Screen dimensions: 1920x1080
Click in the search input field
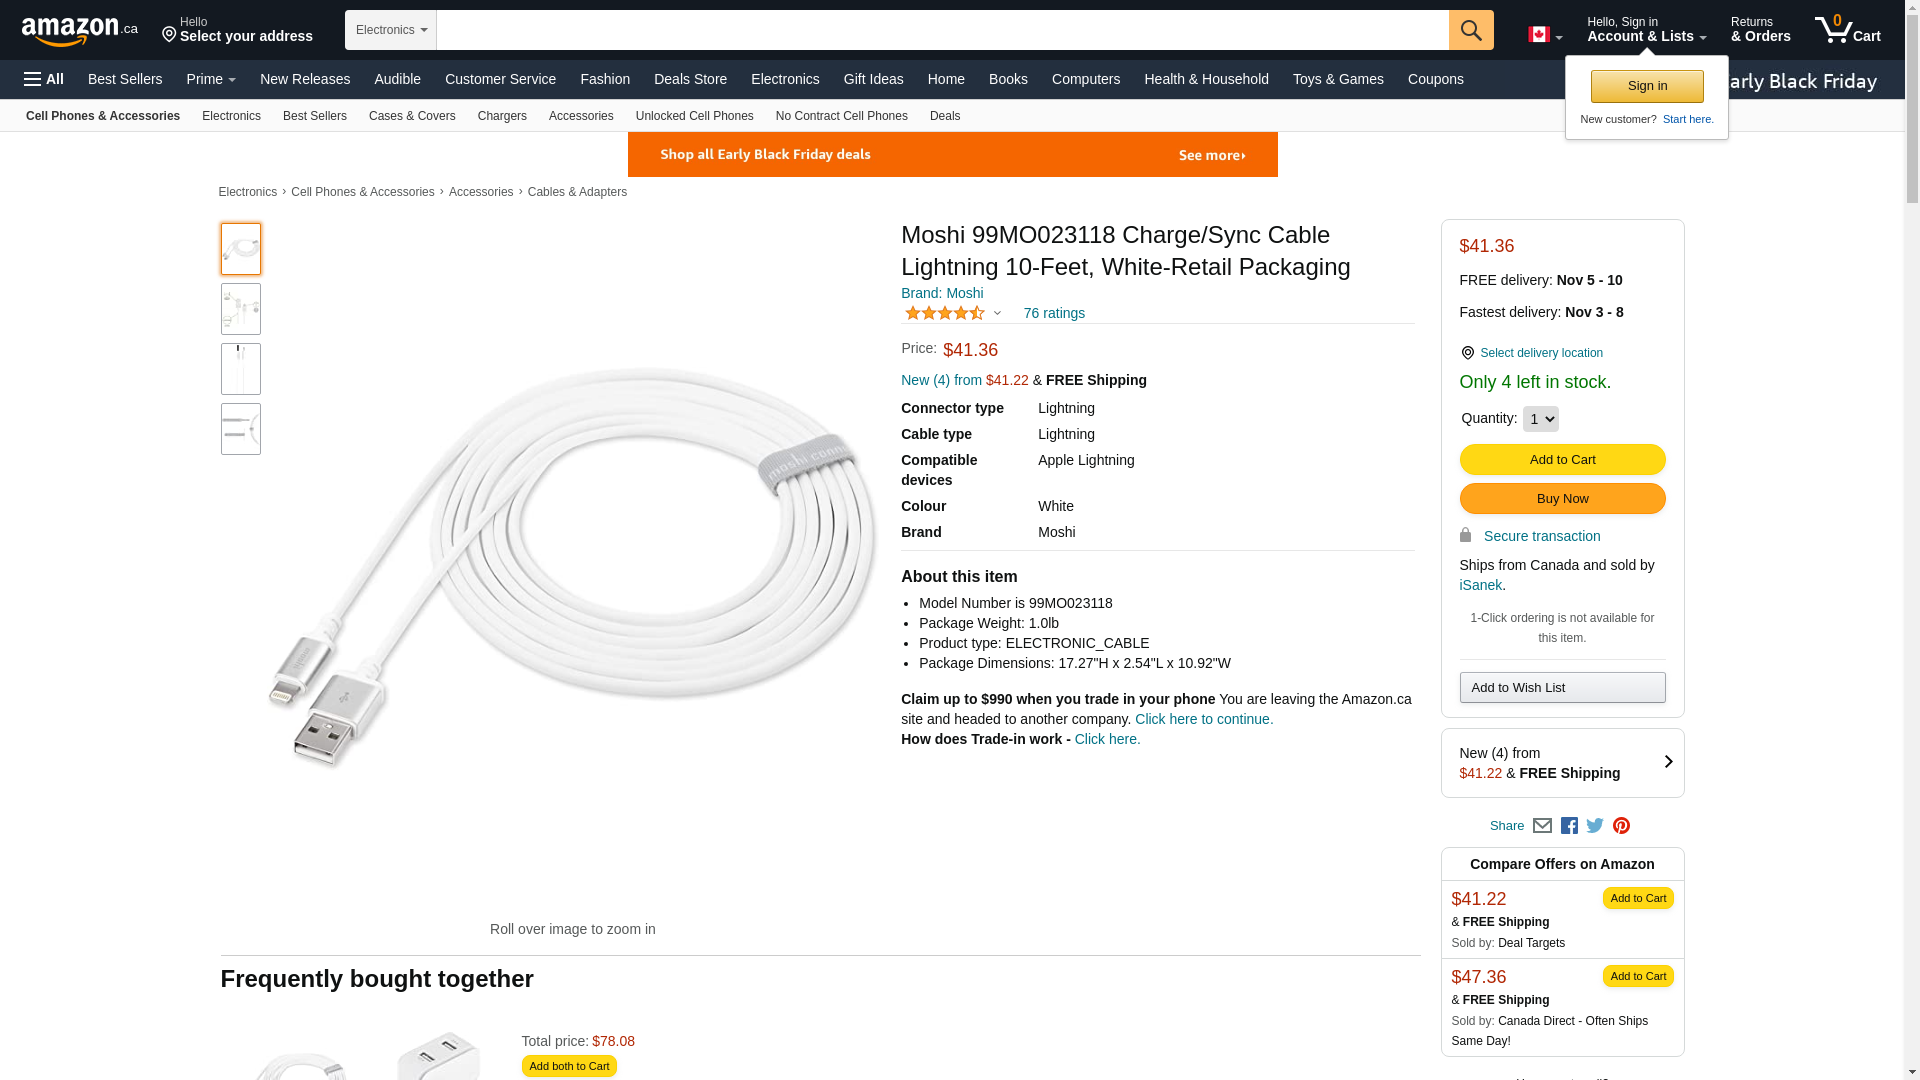pos(942,30)
